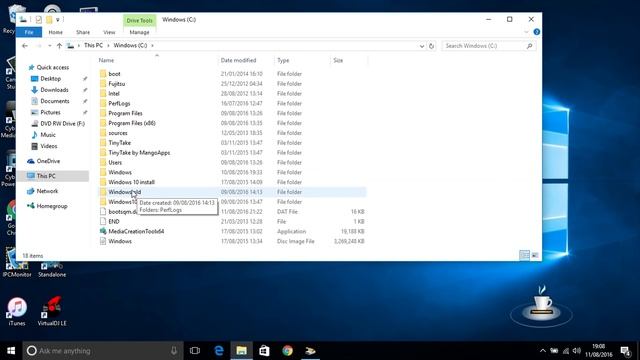The image size is (640, 360).
Task: Select Music in the navigation pane
Action: pos(48,135)
